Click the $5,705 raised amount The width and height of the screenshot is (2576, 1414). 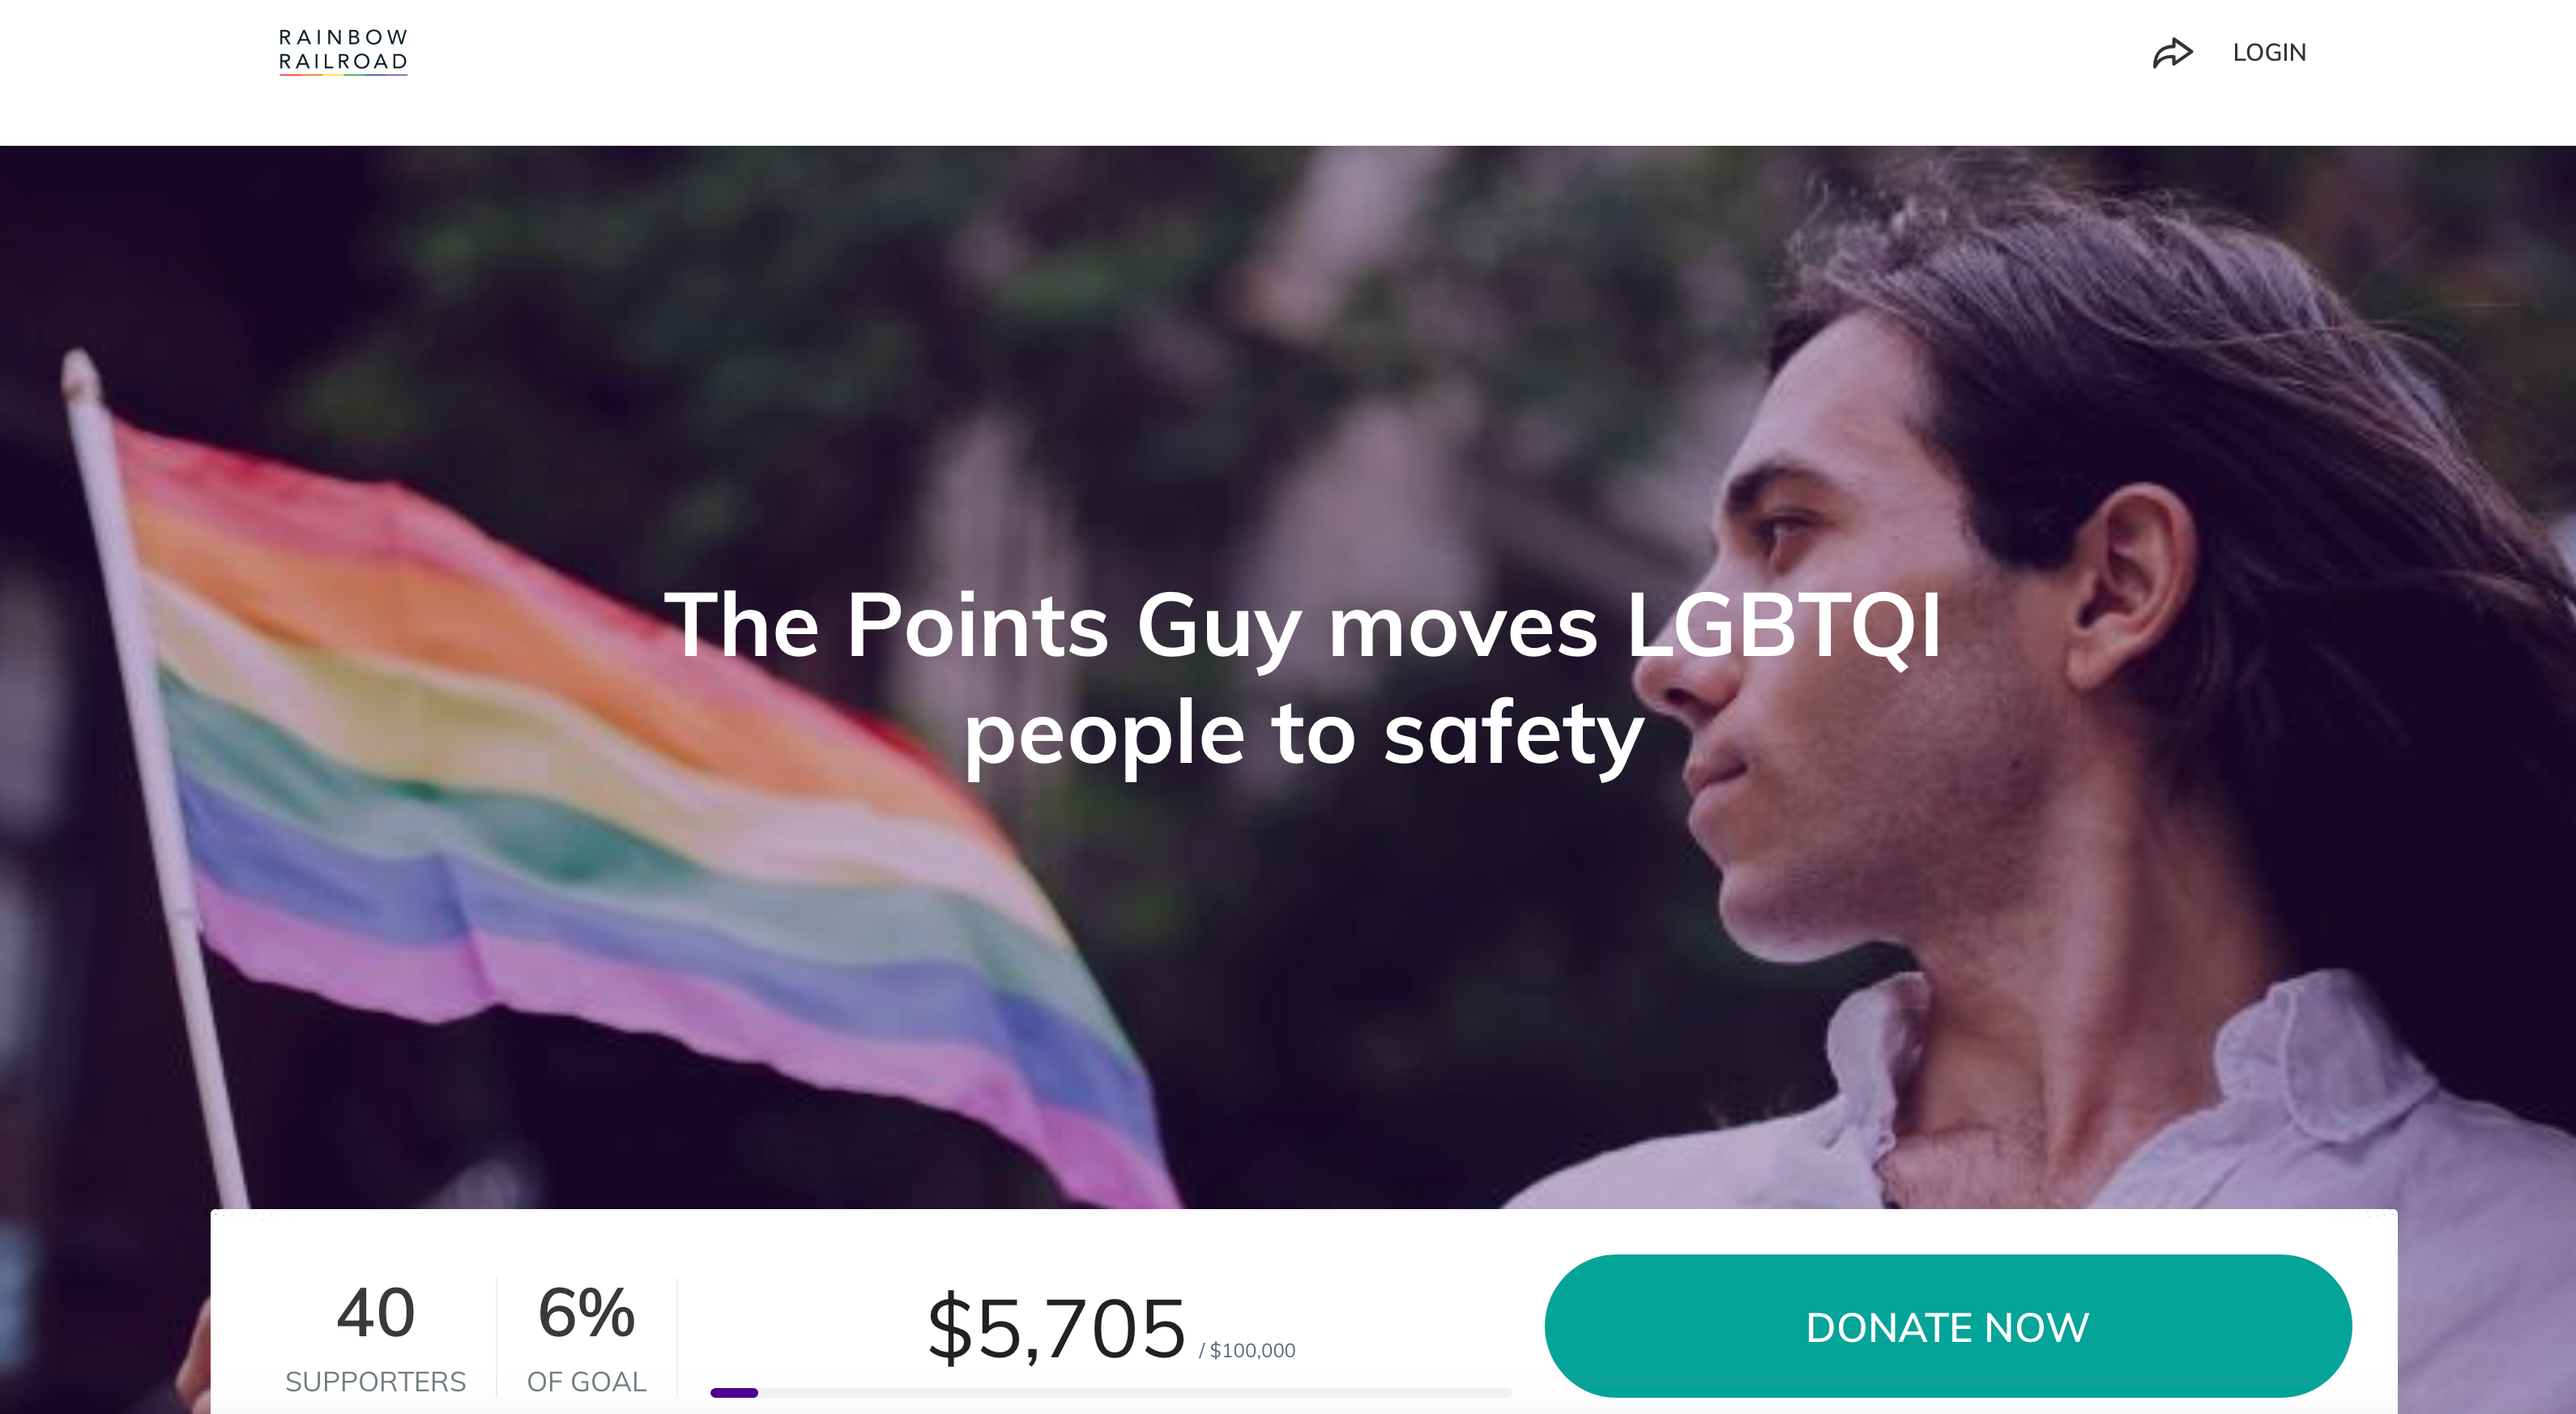[1056, 1328]
